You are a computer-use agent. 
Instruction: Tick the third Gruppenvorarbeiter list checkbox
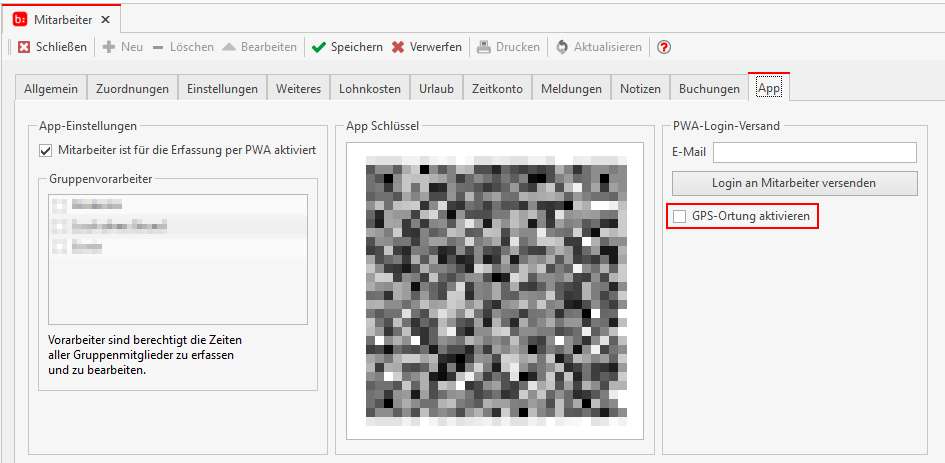pyautogui.click(x=59, y=247)
